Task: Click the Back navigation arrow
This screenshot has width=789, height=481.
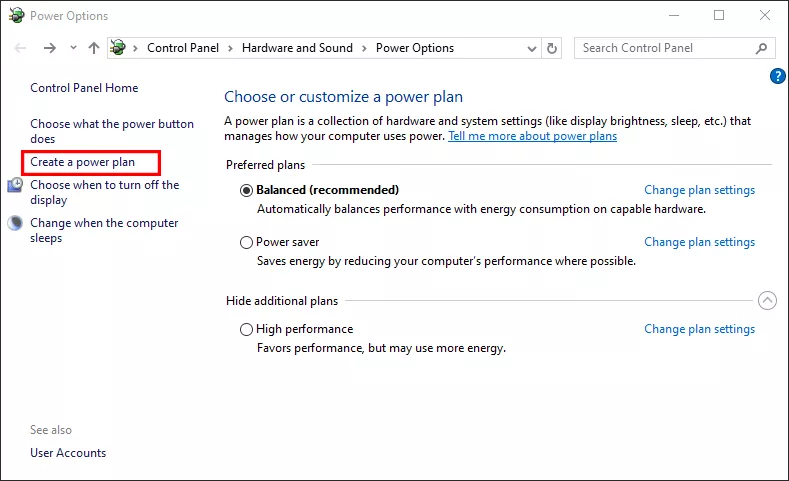Action: (20, 48)
